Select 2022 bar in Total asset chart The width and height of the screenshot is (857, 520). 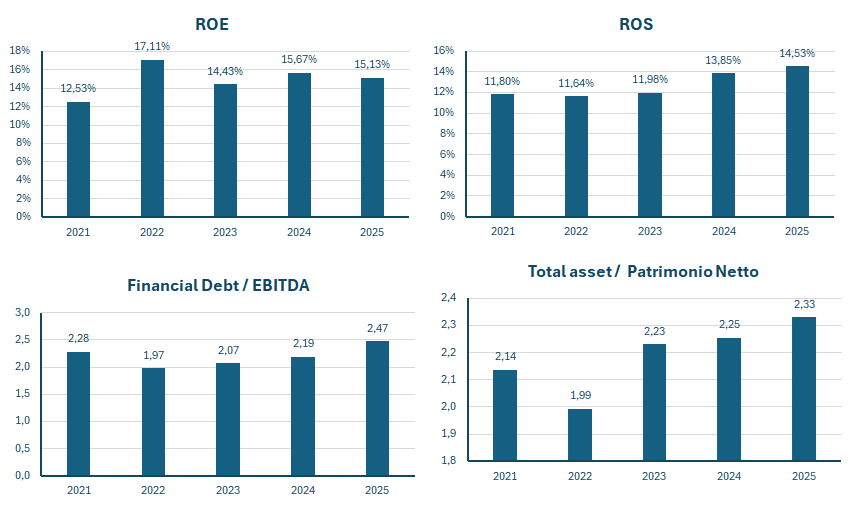click(579, 435)
